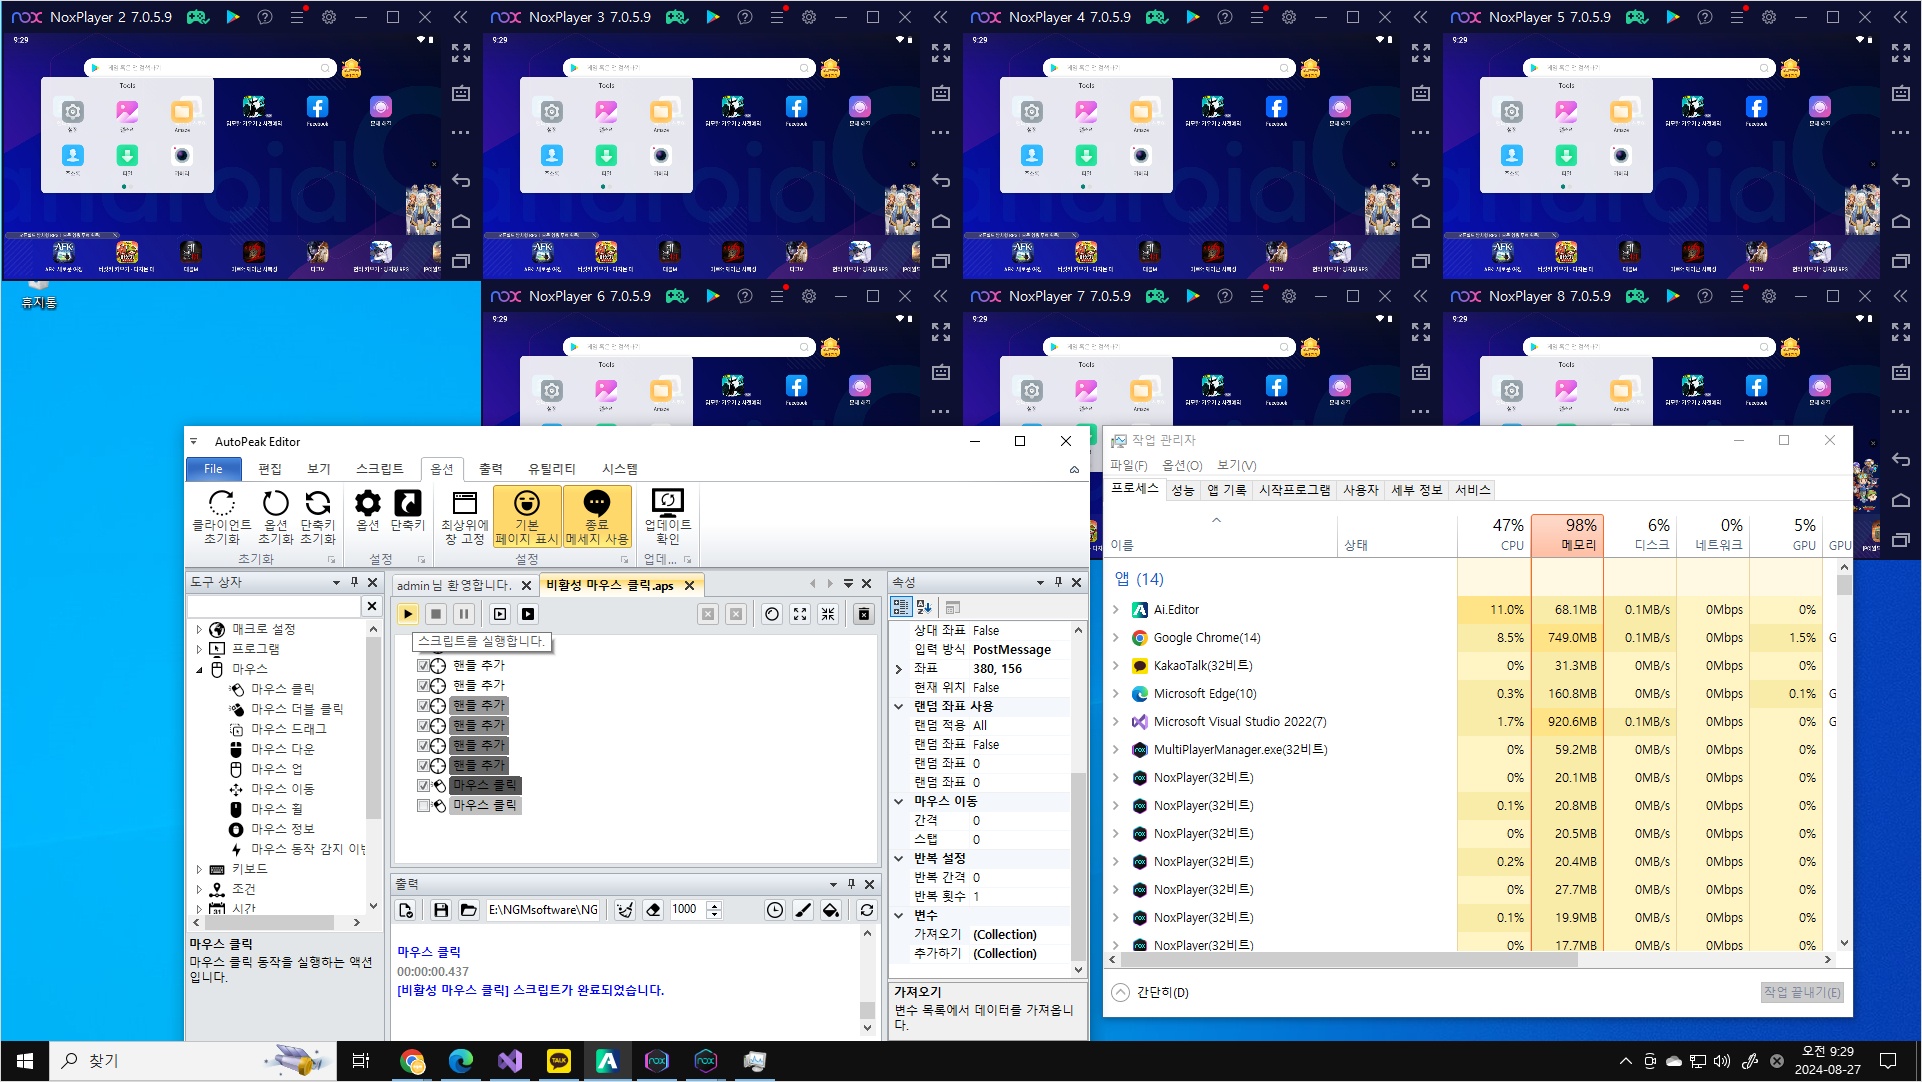Click the clock icon in output toolbar

point(774,910)
